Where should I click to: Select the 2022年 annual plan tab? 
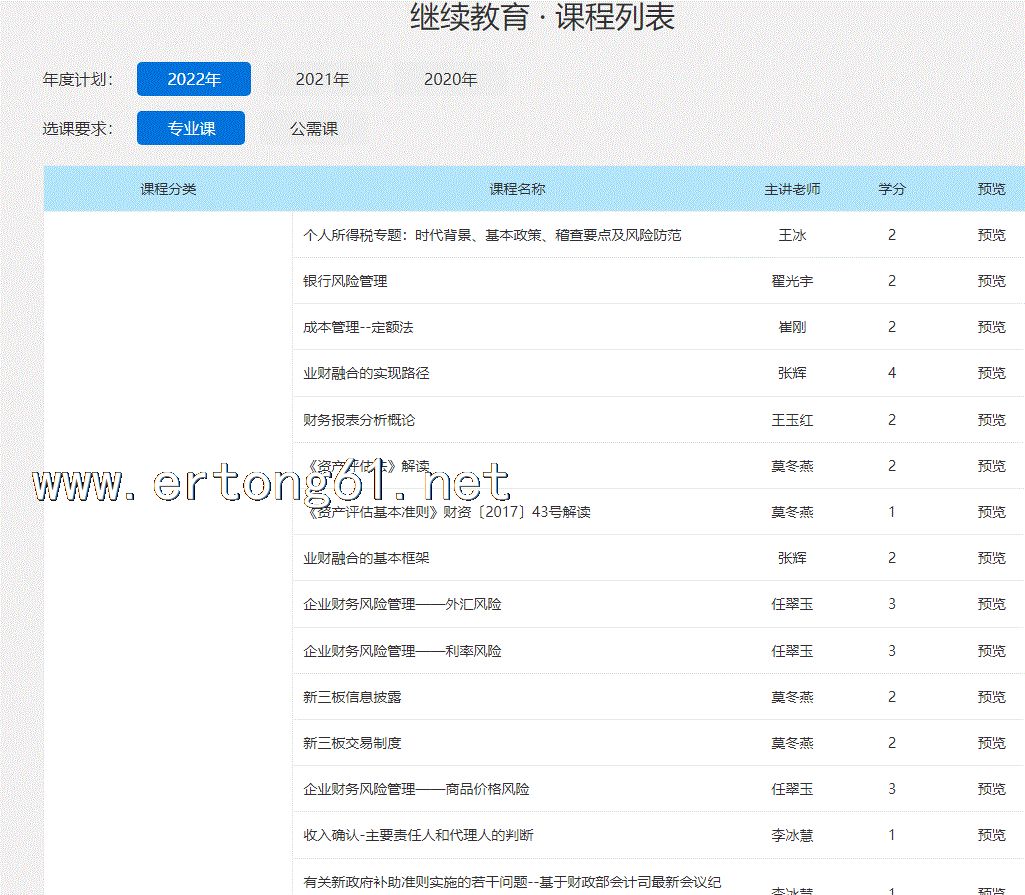[194, 79]
